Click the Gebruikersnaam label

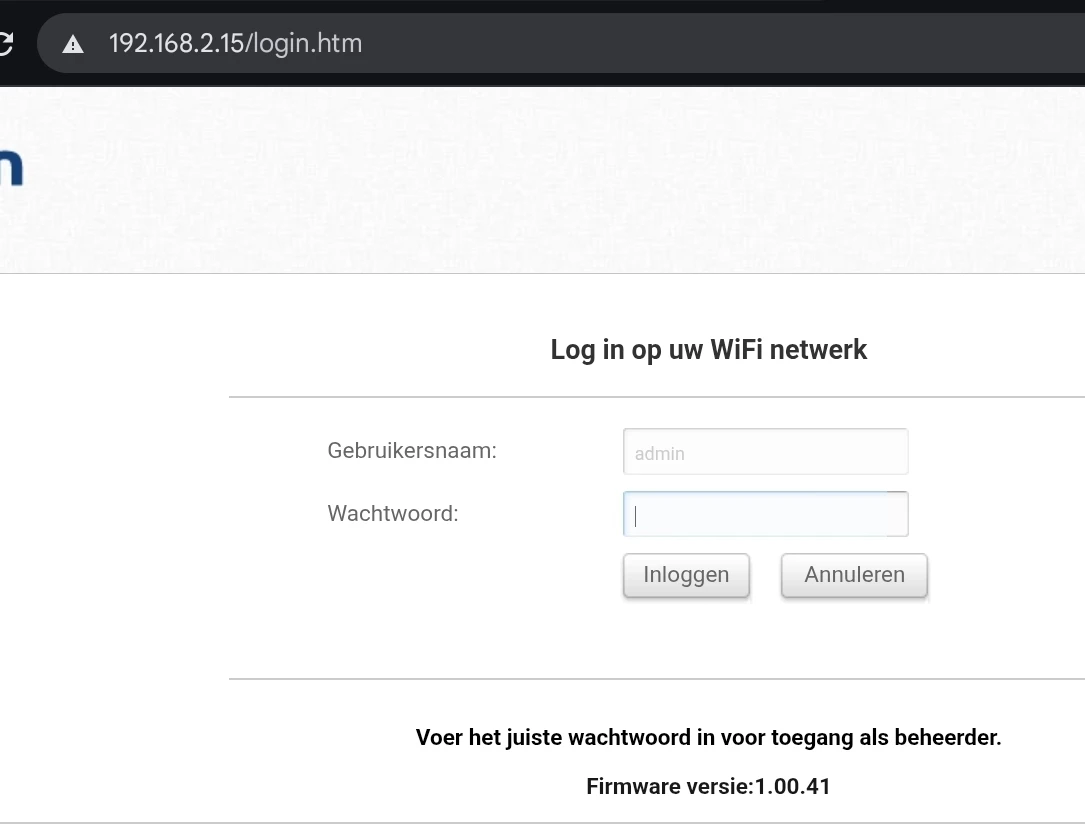point(412,451)
